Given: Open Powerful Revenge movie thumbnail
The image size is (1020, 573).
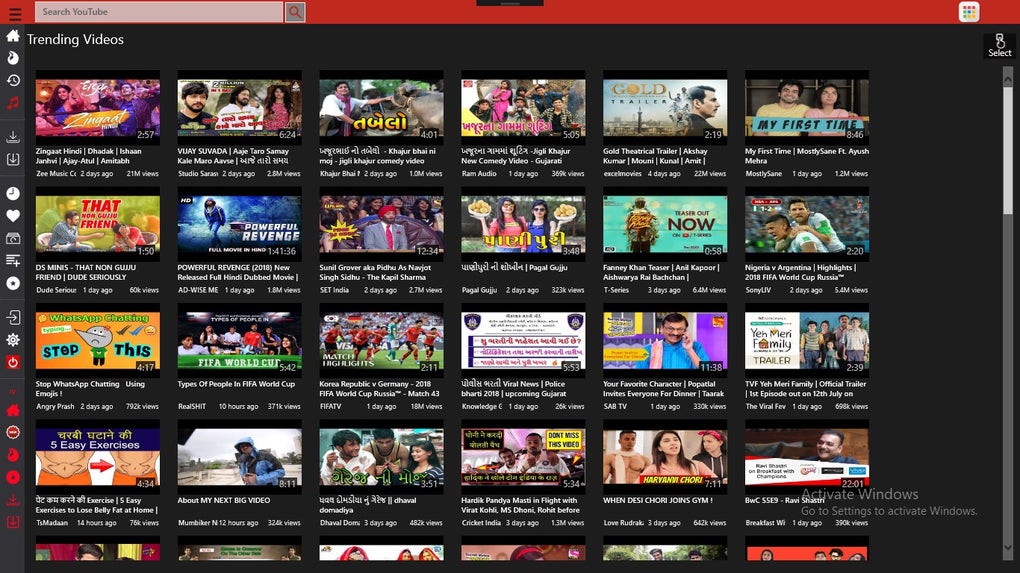Looking at the screenshot, I should click(239, 224).
